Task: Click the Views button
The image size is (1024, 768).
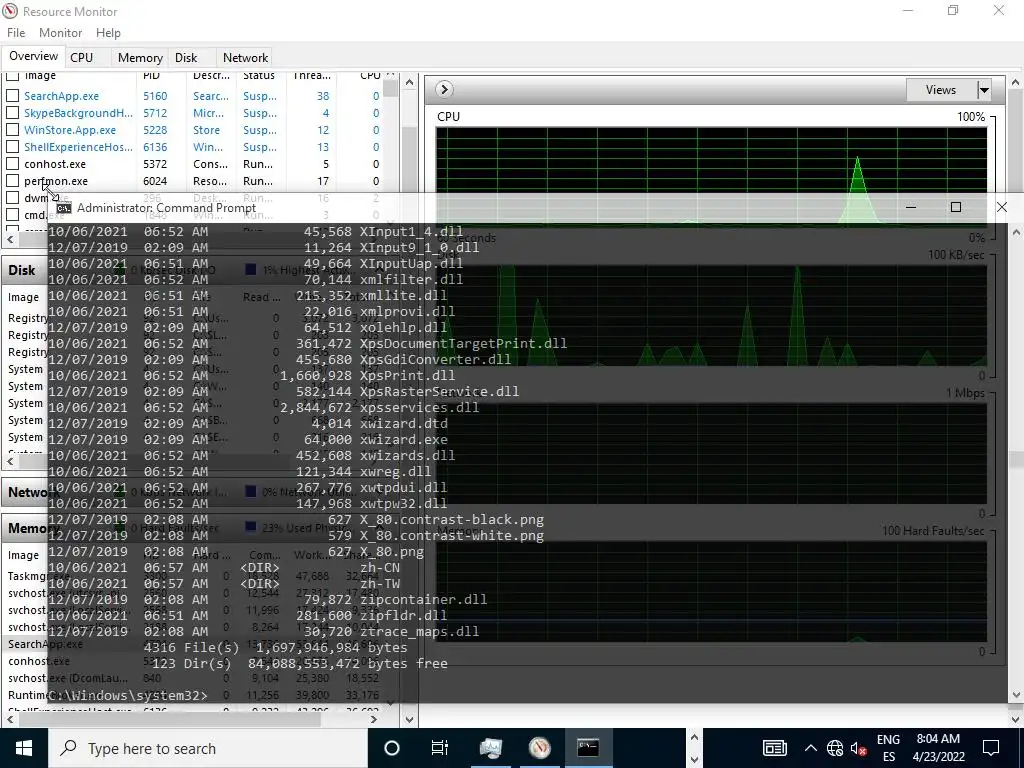Action: 941,90
